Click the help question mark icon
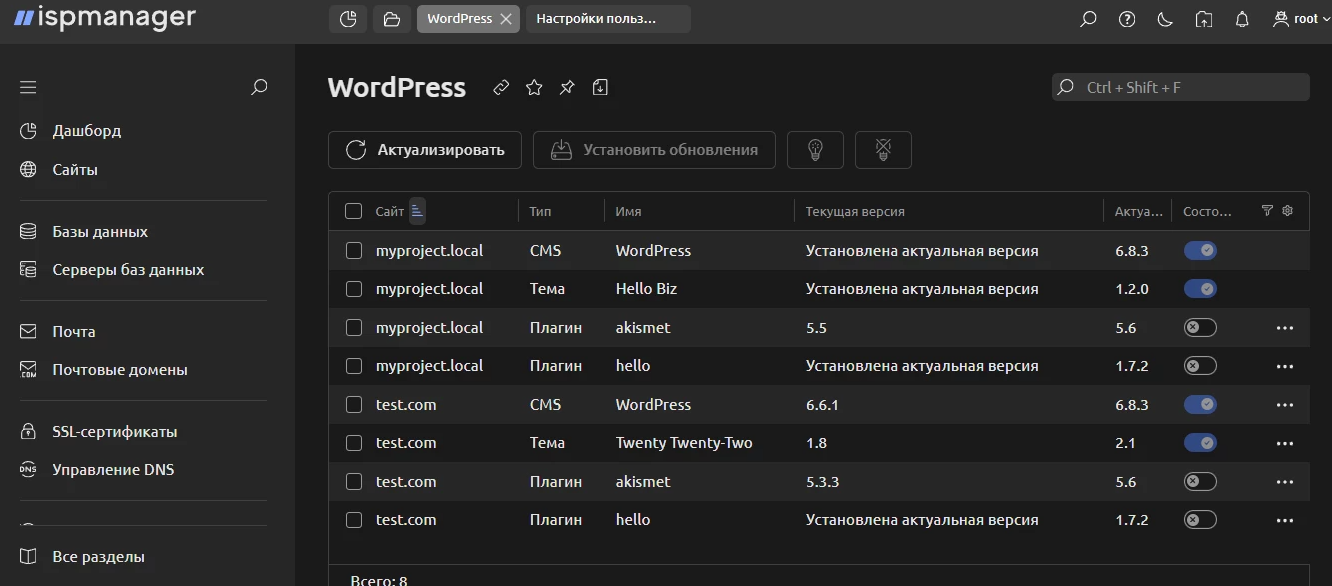This screenshot has width=1332, height=586. [1127, 19]
